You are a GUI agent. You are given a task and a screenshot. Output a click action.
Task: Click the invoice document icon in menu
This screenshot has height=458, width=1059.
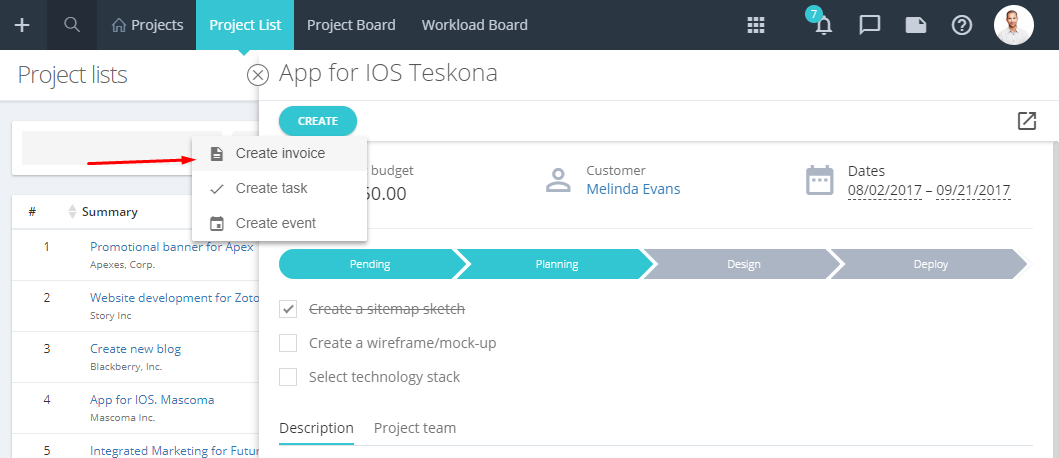[216, 153]
